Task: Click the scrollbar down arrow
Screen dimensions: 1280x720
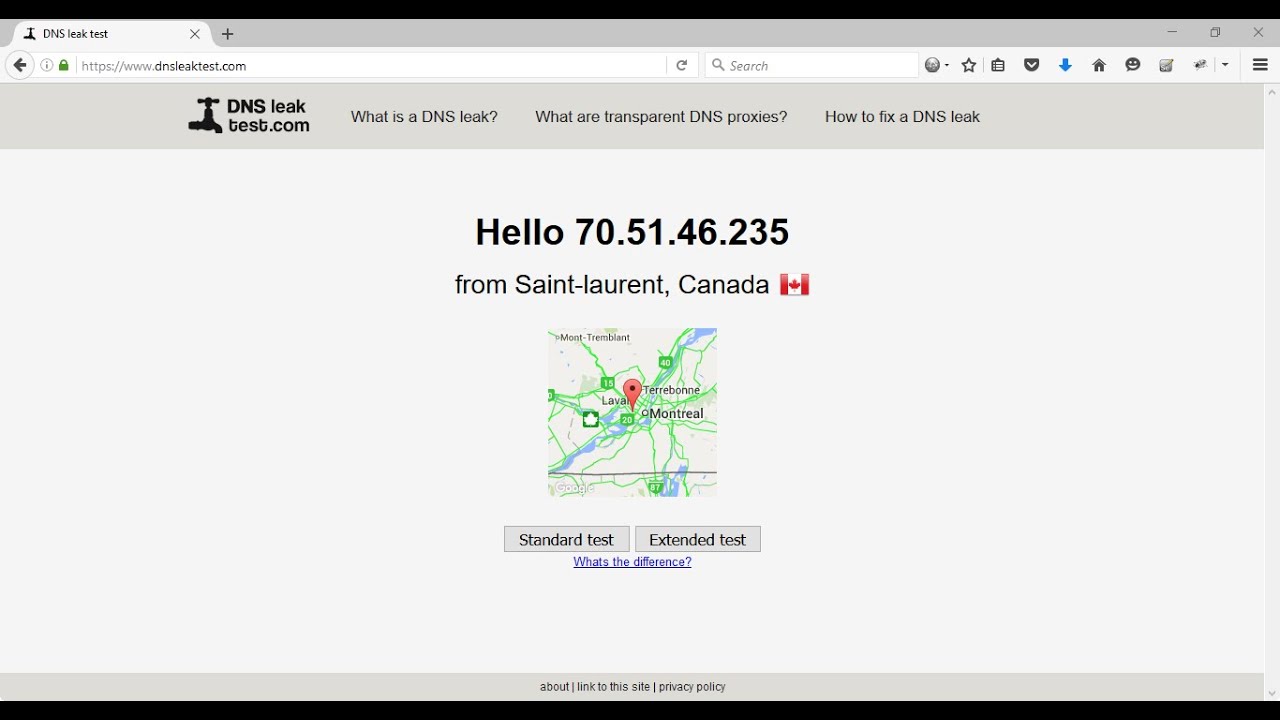Action: pos(1272,693)
